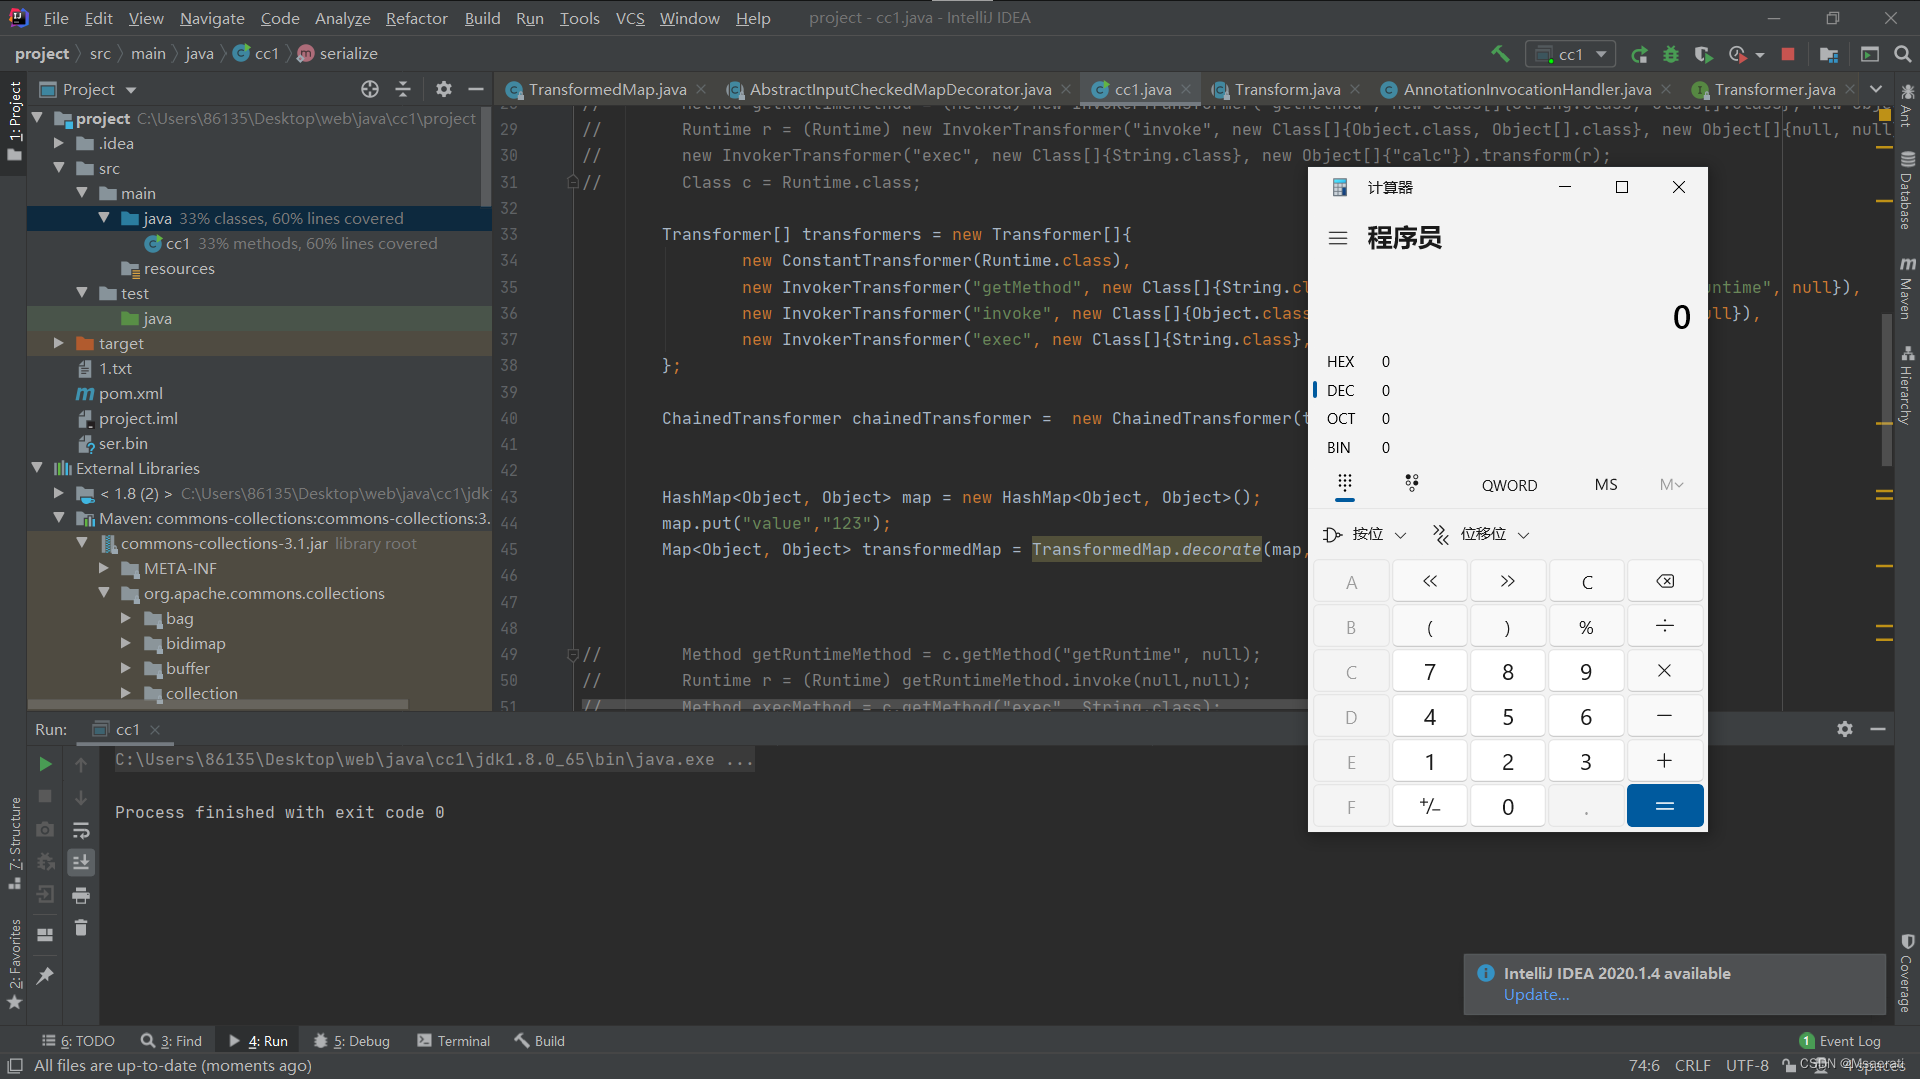The width and height of the screenshot is (1920, 1079).
Task: Collapse all in Project panel
Action: (403, 89)
